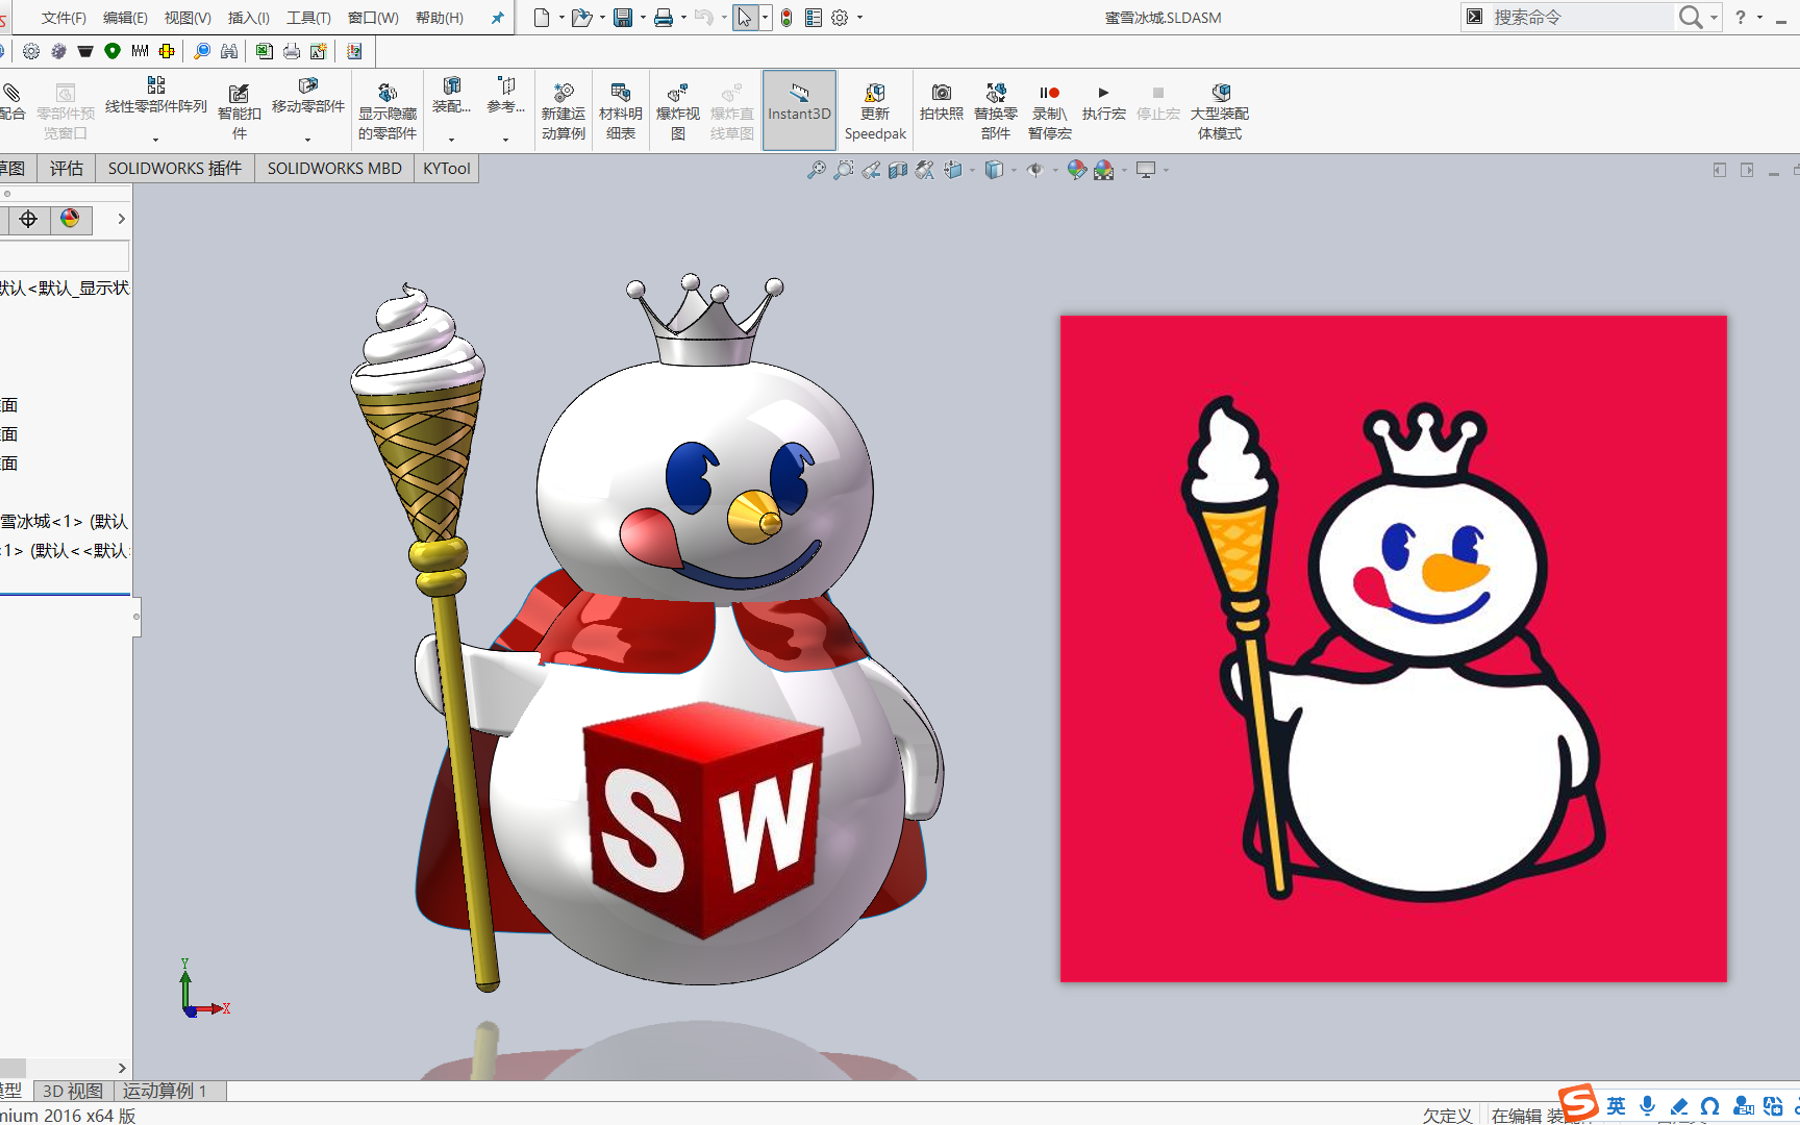
Task: Click the 新建运动算例 motion study tool
Action: click(x=563, y=110)
